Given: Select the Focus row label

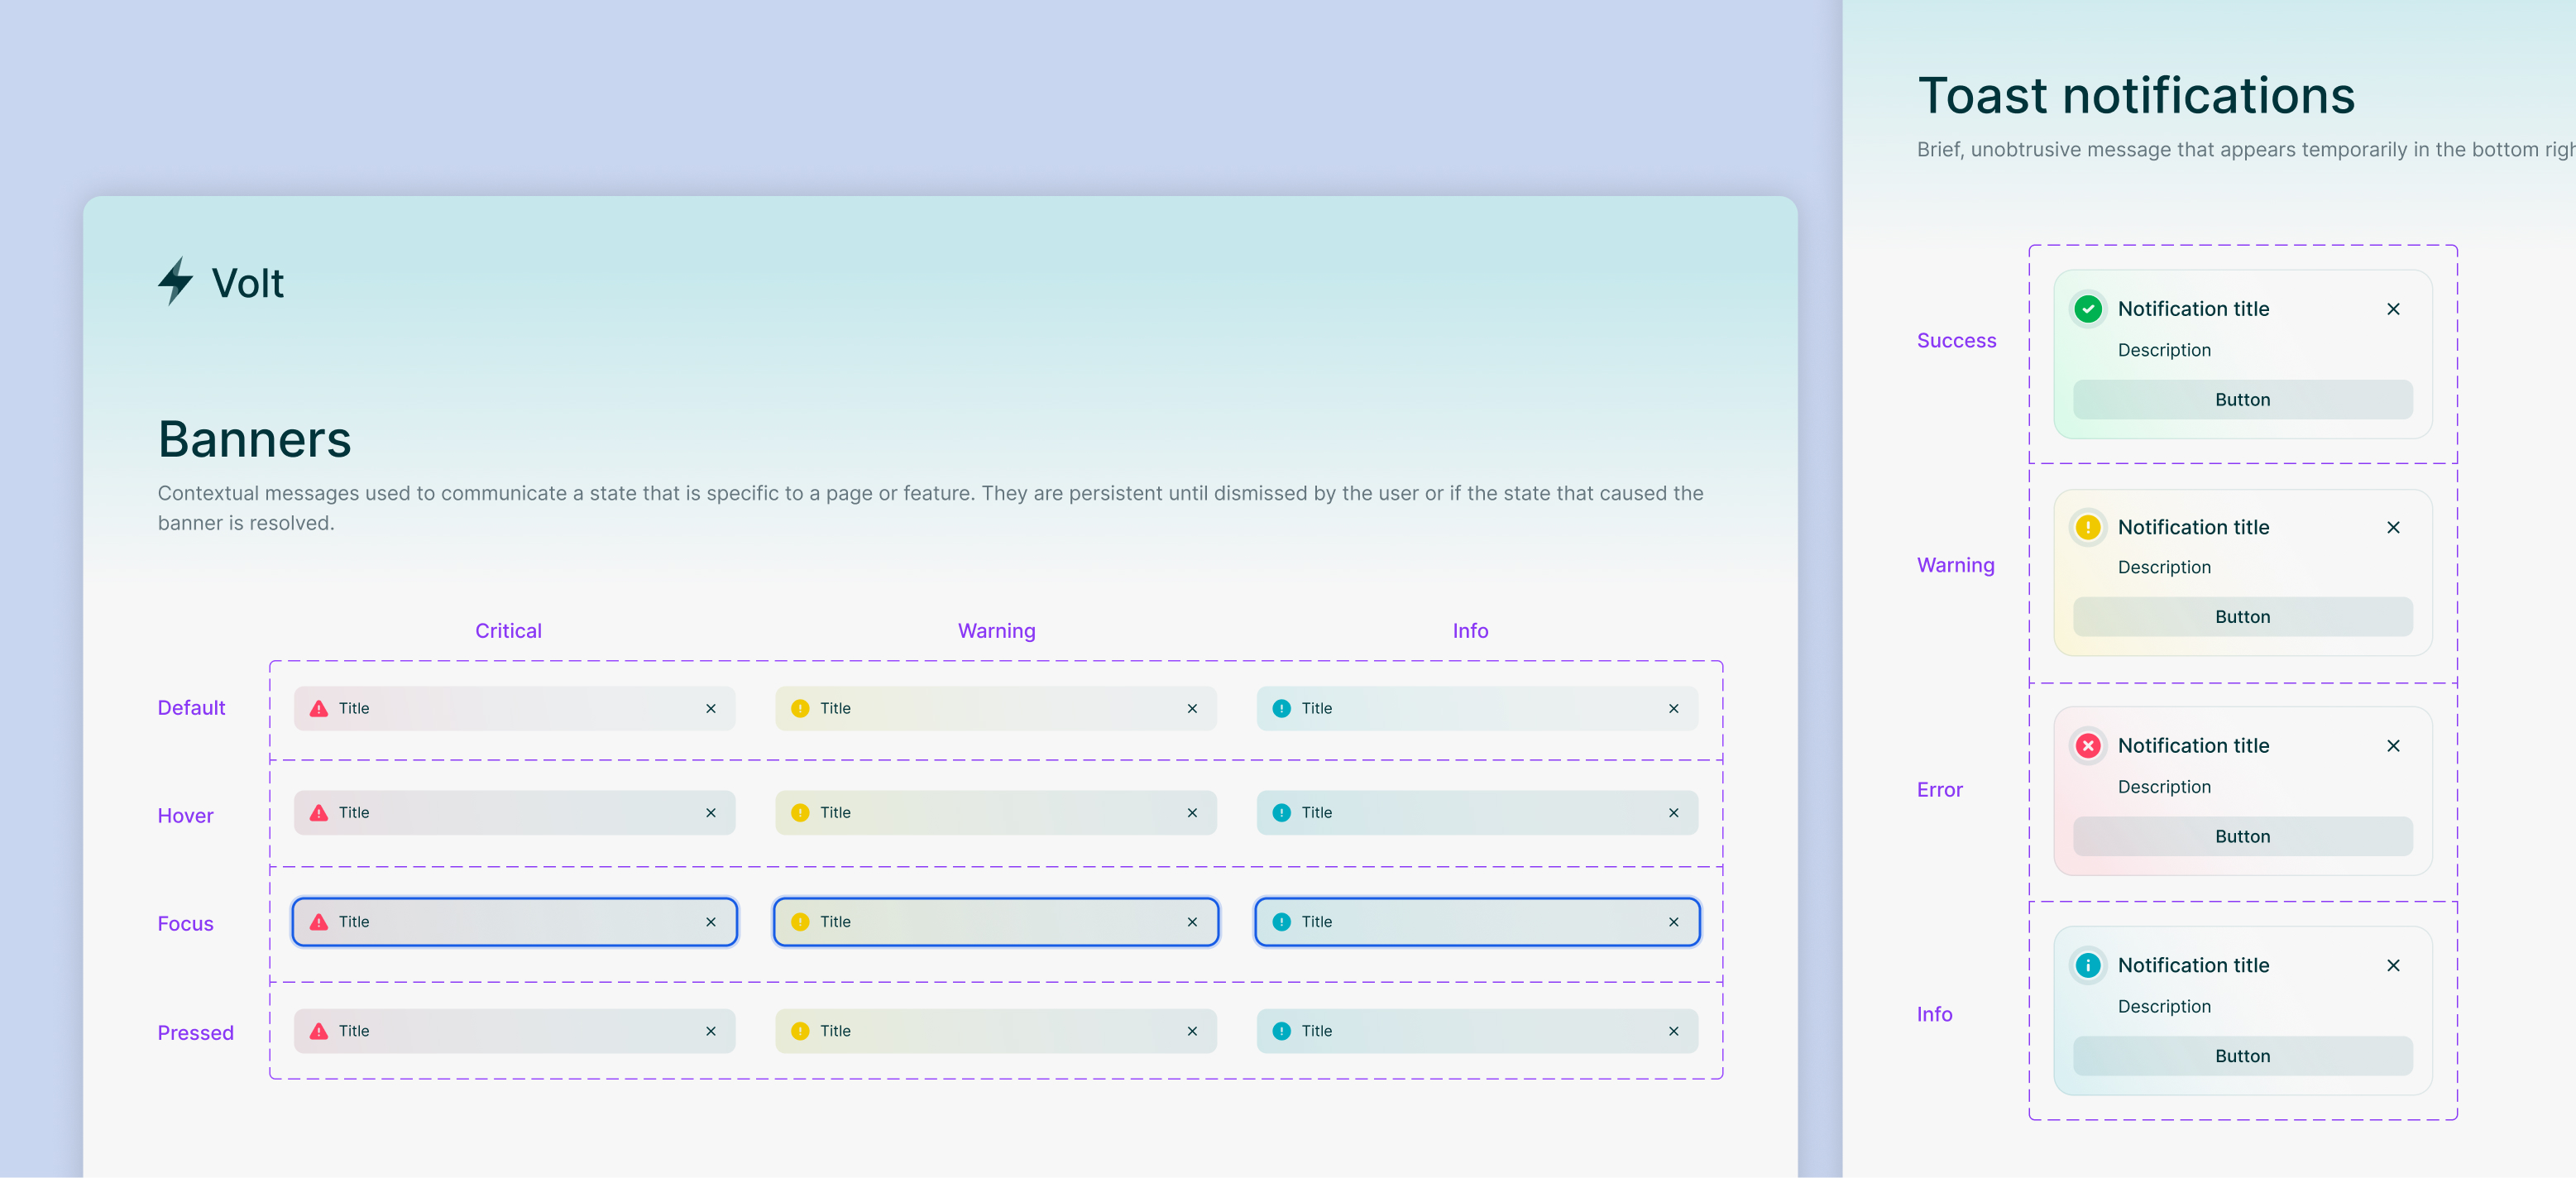Looking at the screenshot, I should [x=185, y=924].
